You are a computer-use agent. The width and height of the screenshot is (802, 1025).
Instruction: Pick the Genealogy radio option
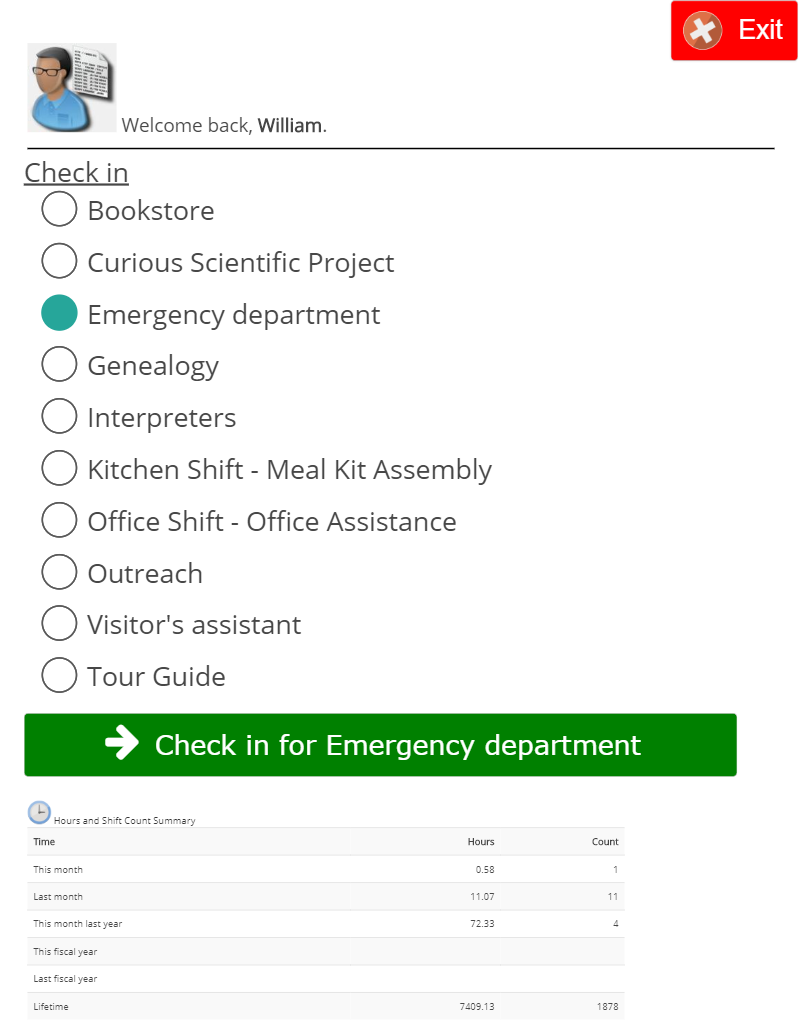pos(59,365)
